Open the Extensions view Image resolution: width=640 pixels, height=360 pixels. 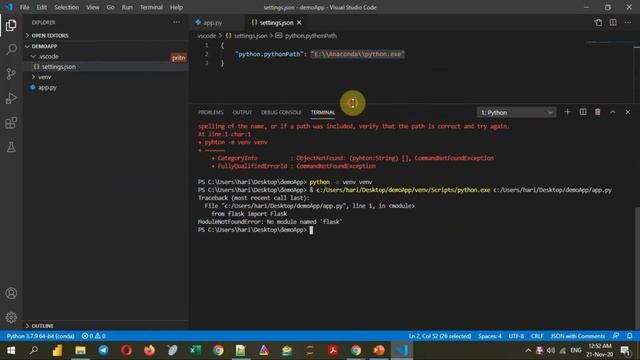tap(11, 123)
